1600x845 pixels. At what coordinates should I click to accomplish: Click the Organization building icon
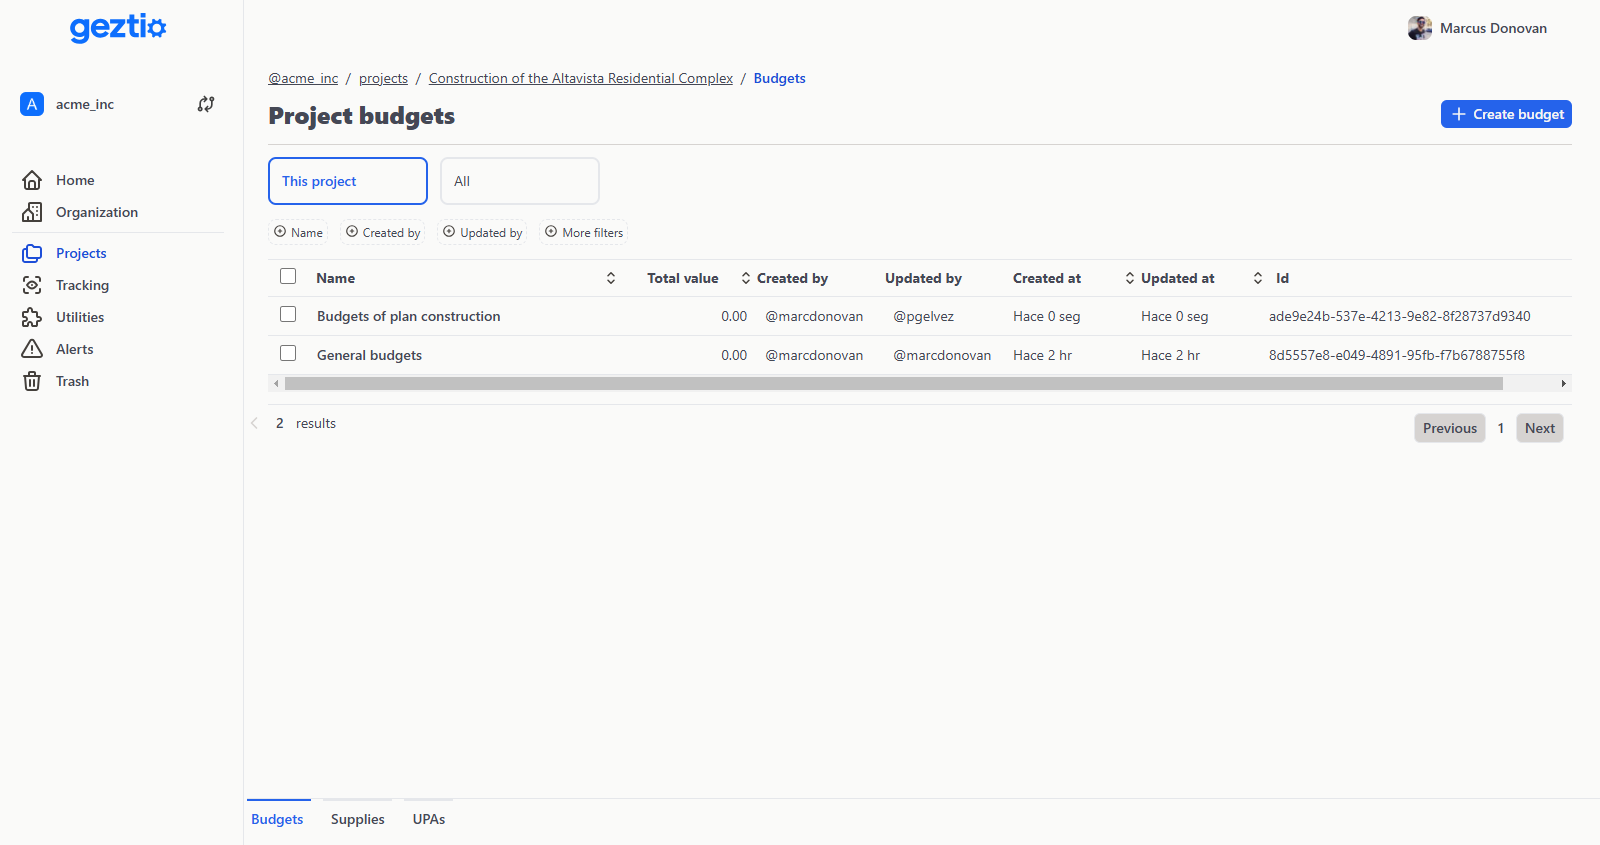(x=32, y=212)
